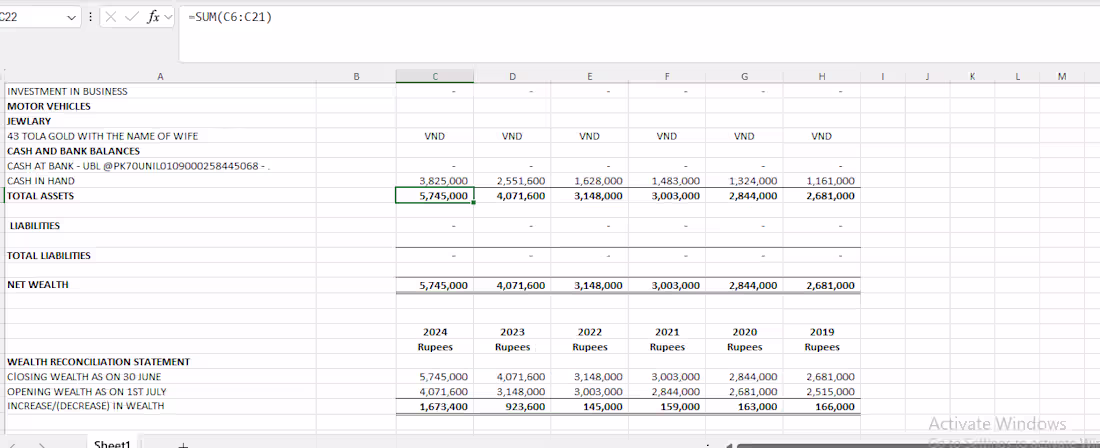Click the 2024 year header cell

434,332
